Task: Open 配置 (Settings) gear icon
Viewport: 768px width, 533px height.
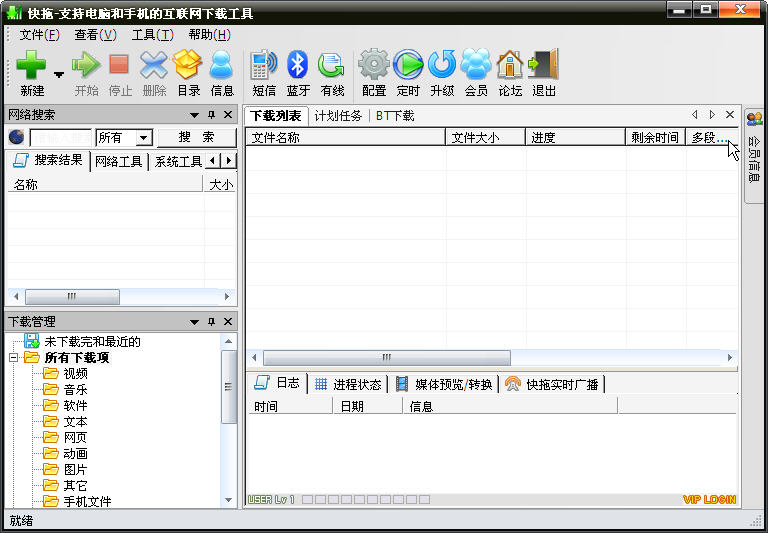Action: 373,66
